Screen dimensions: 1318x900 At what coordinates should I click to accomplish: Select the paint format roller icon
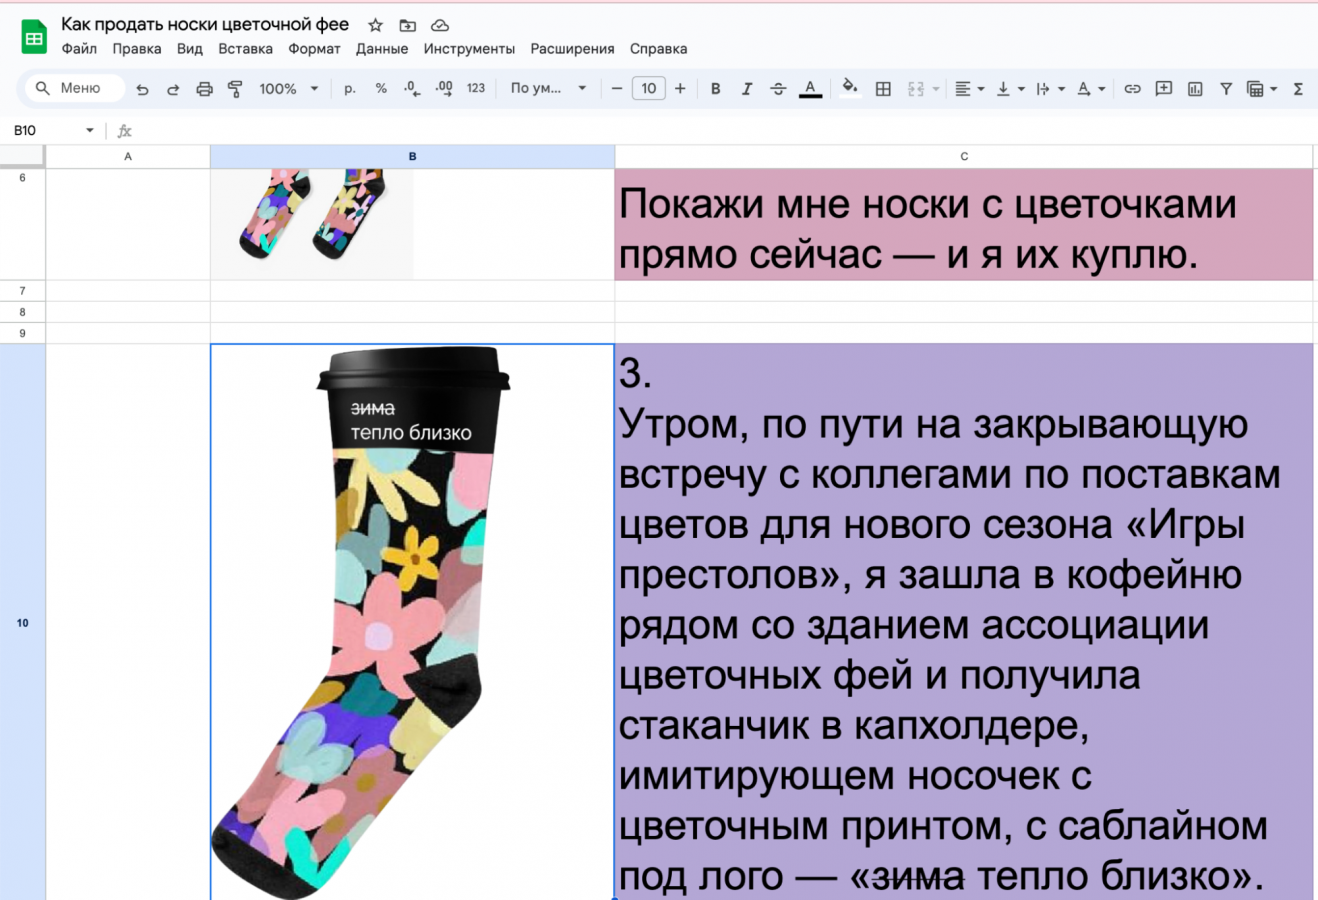(235, 89)
